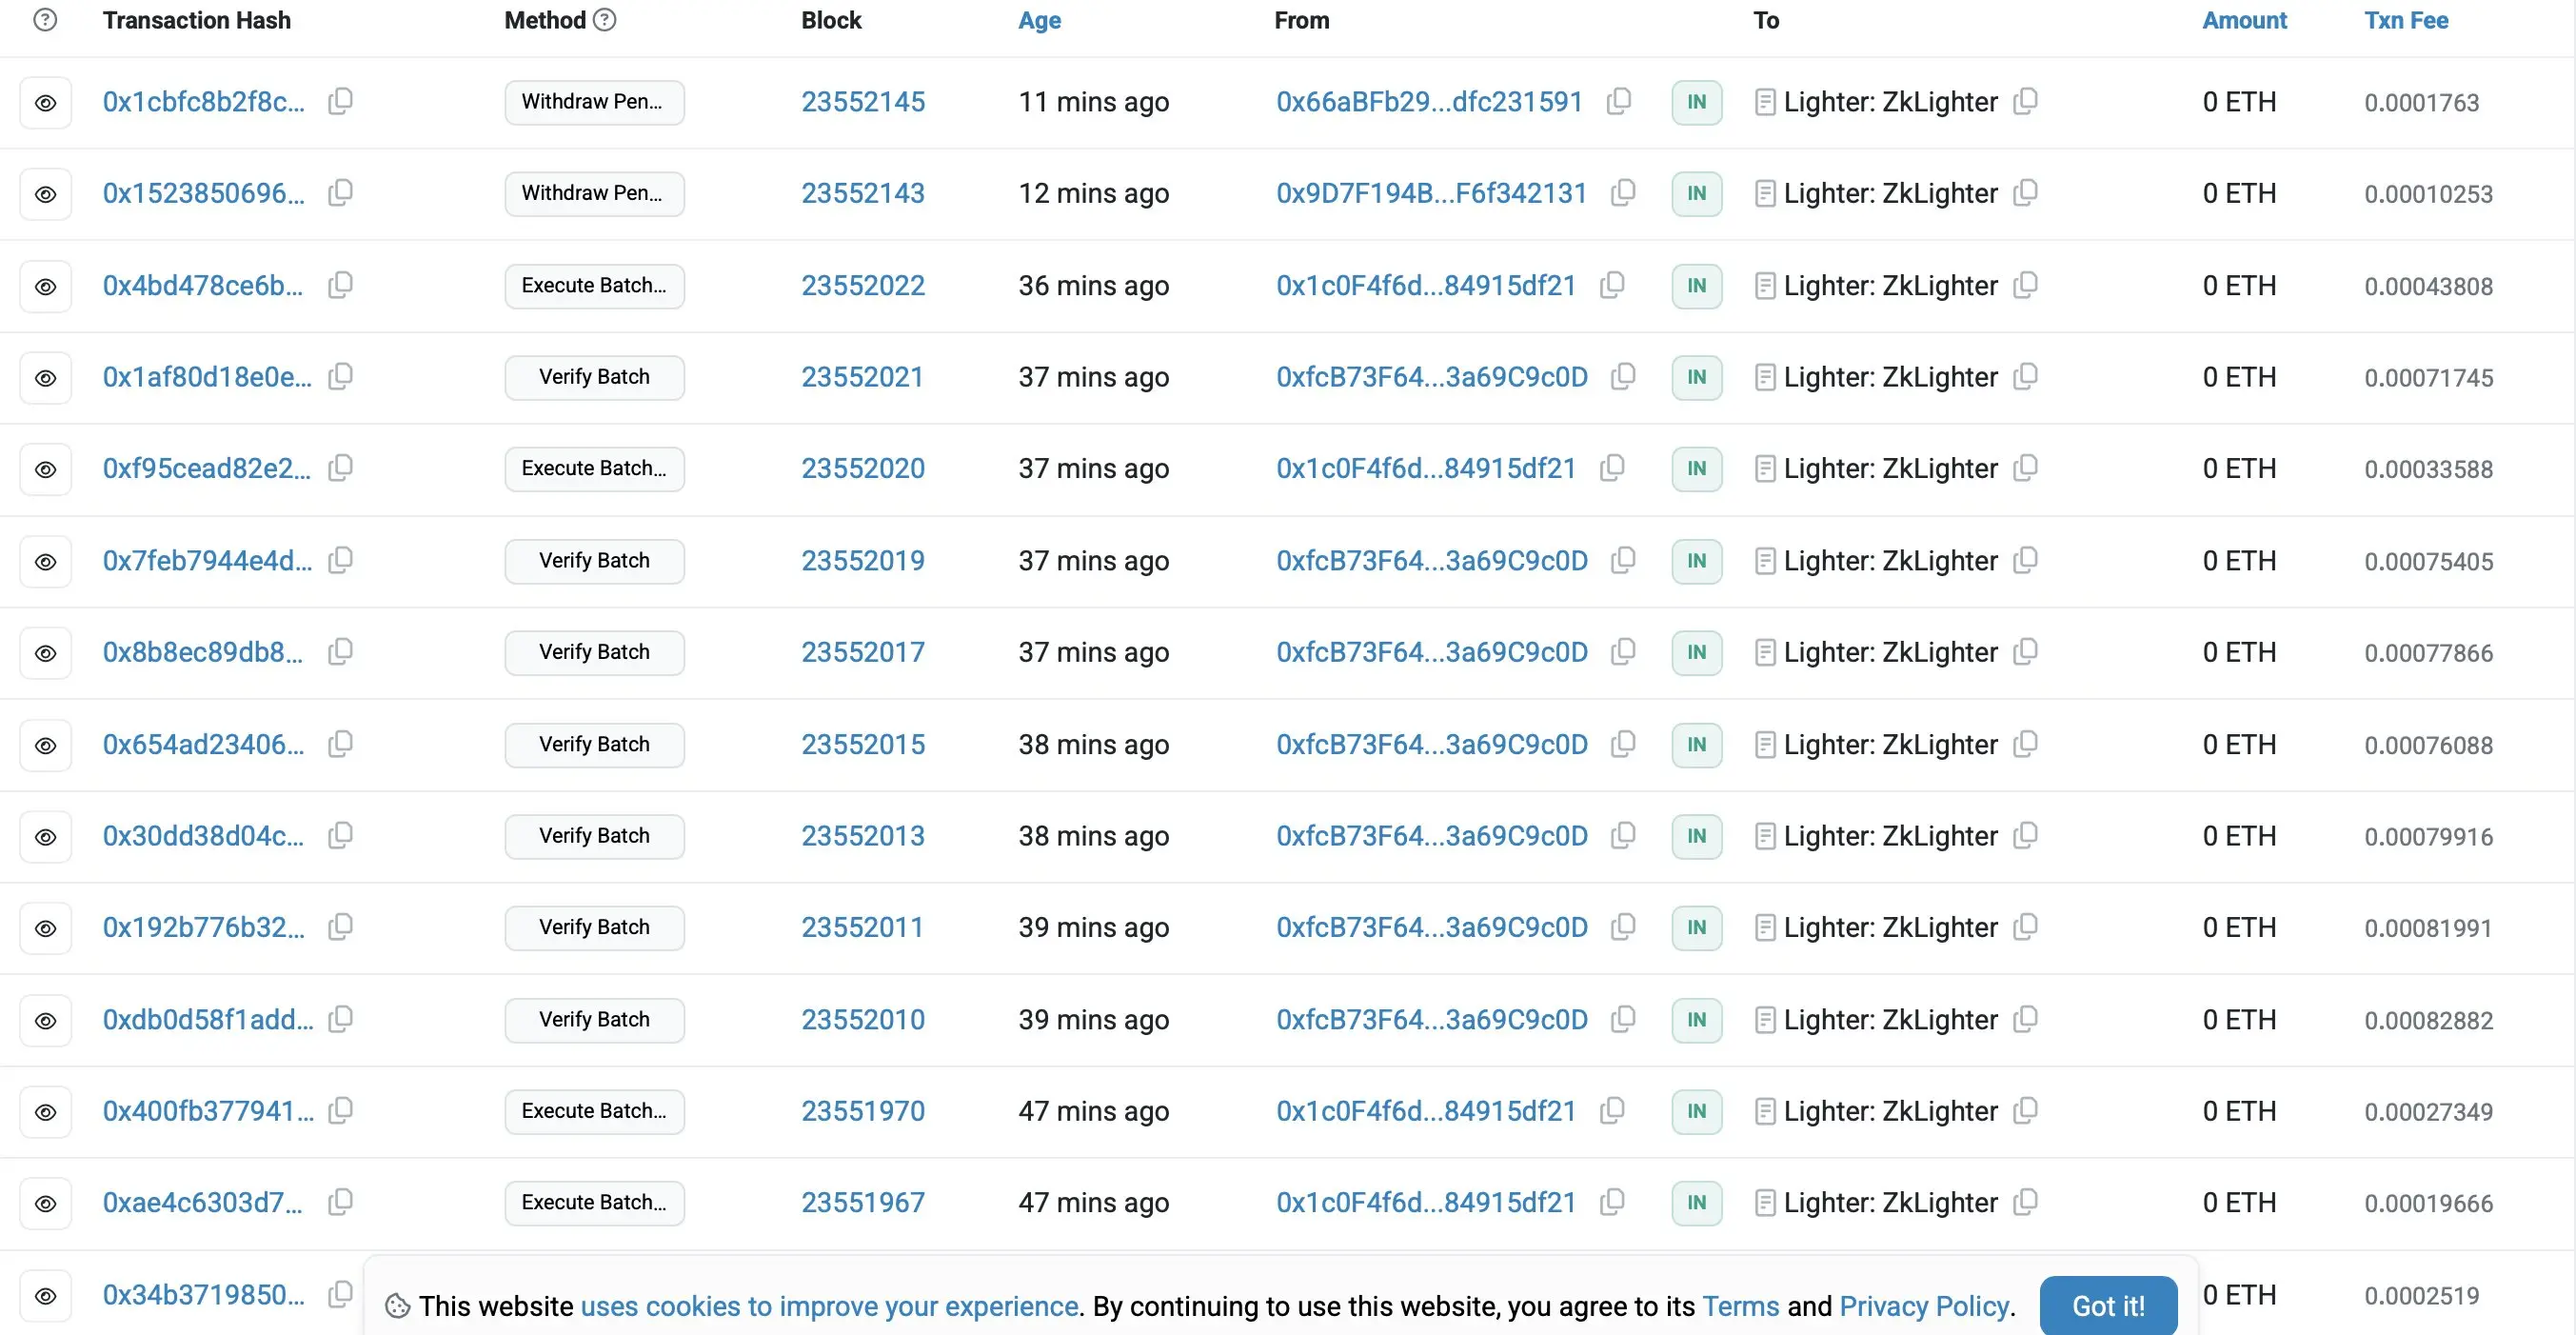Image resolution: width=2576 pixels, height=1335 pixels.
Task: Copy hash 0x4bd478ce6b to clipboard
Action: pos(340,285)
